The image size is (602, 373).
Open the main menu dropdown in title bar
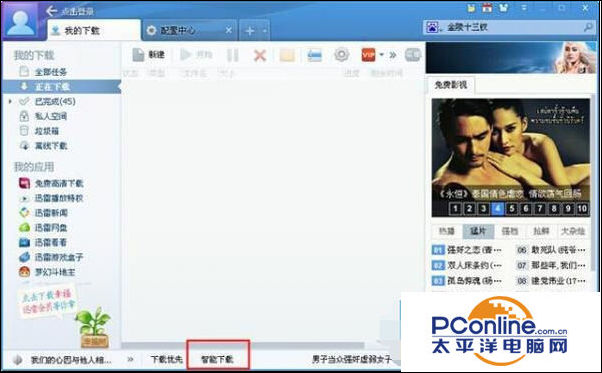point(524,7)
